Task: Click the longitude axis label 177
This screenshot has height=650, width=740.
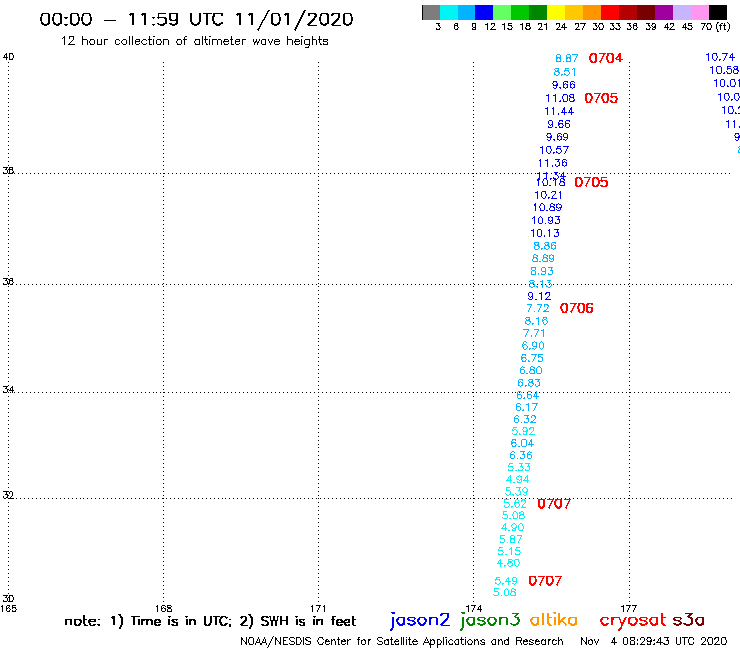Action: coord(629,608)
